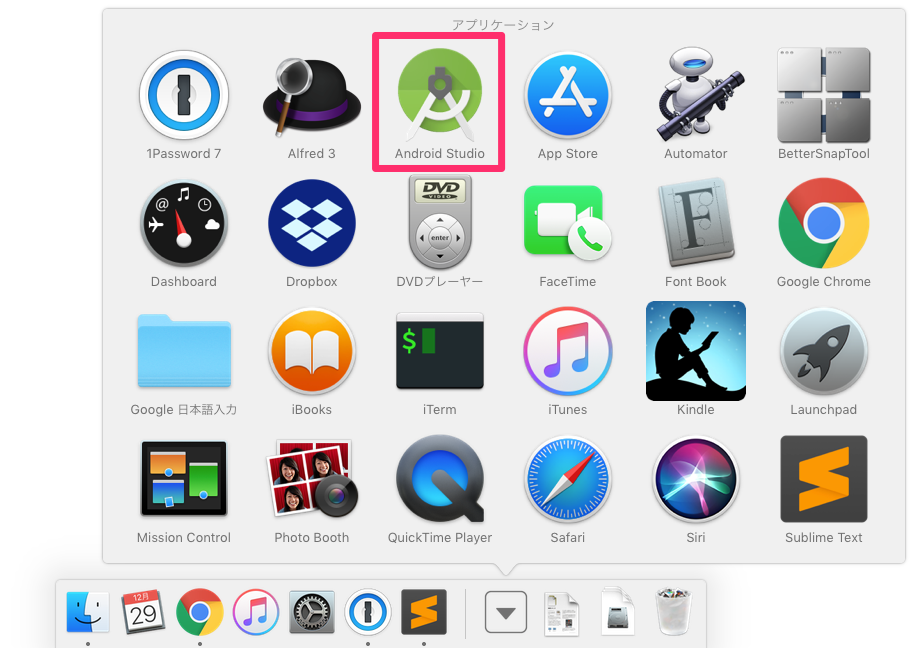
Task: Launch Sublime Text from Applications grid
Action: point(823,479)
